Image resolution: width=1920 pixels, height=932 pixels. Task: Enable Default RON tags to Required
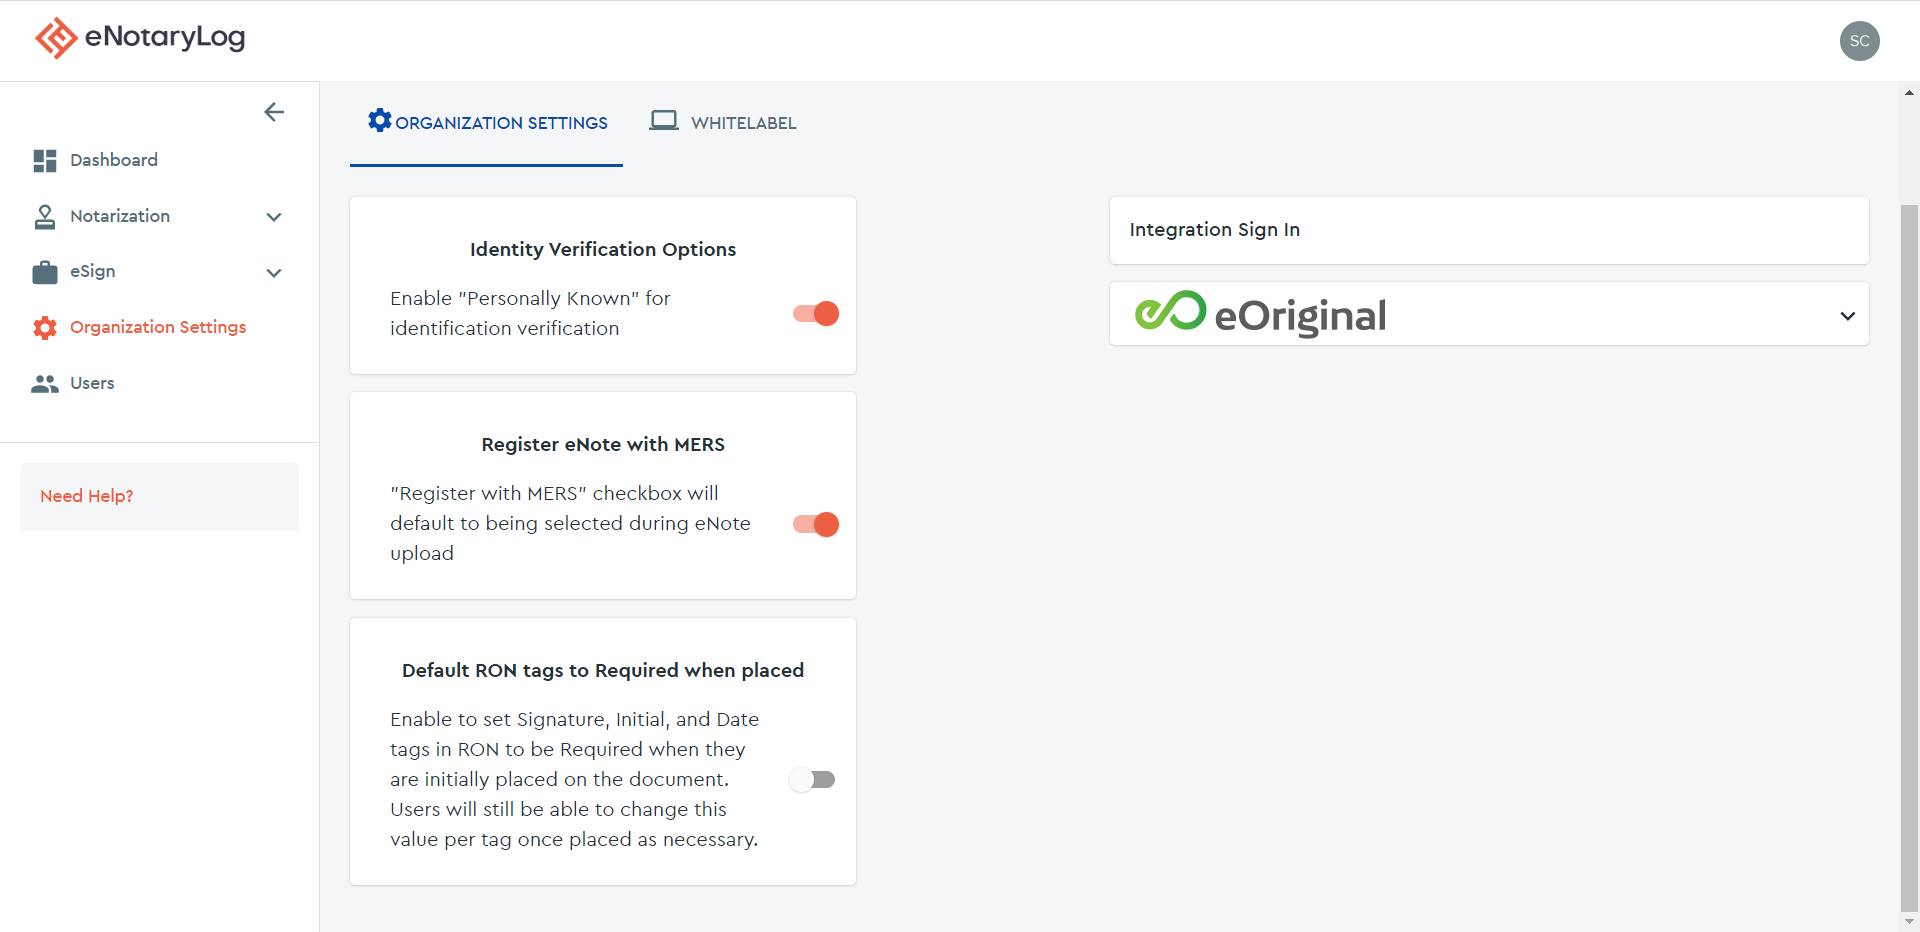(x=812, y=779)
